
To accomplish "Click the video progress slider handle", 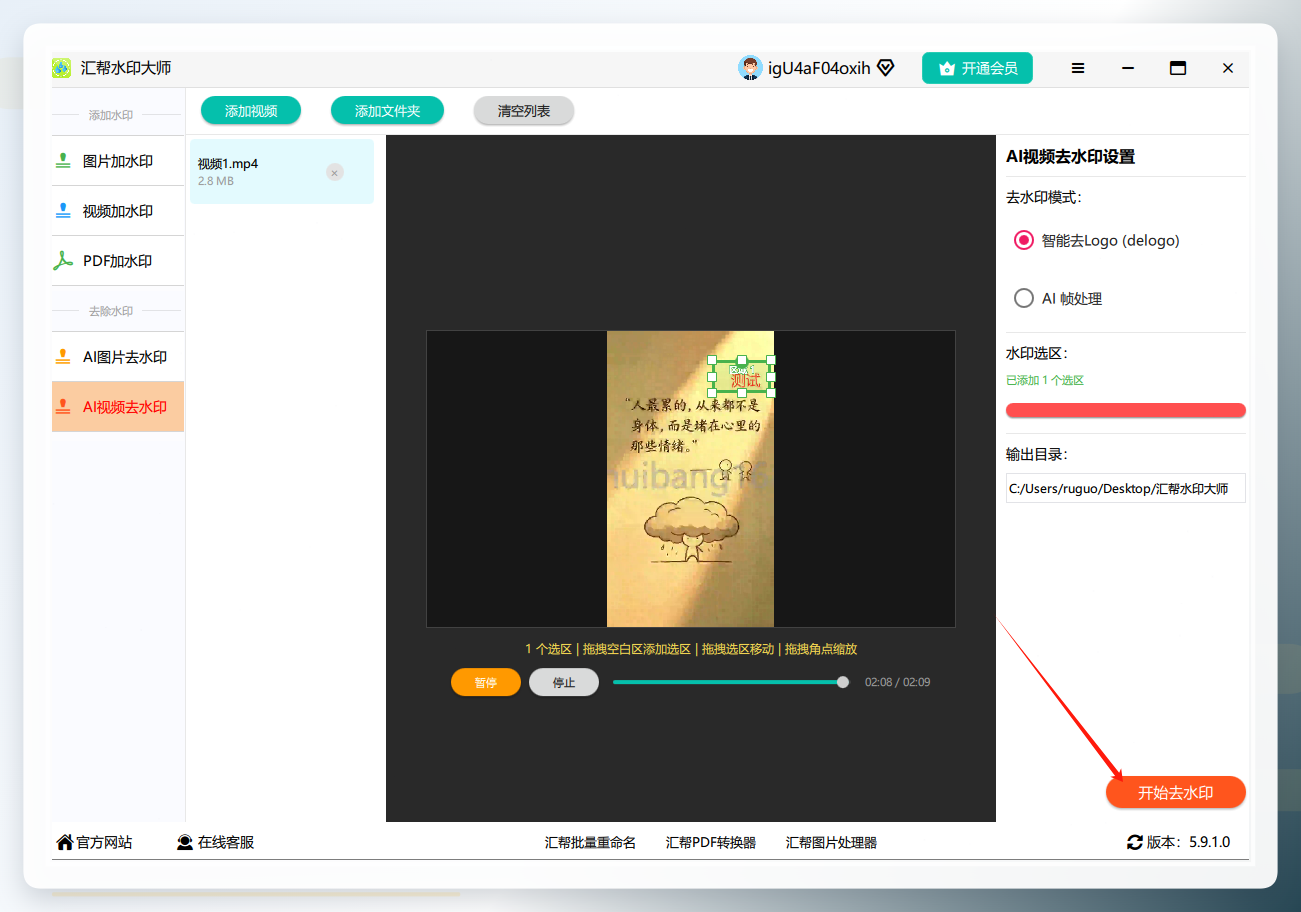I will tap(843, 682).
